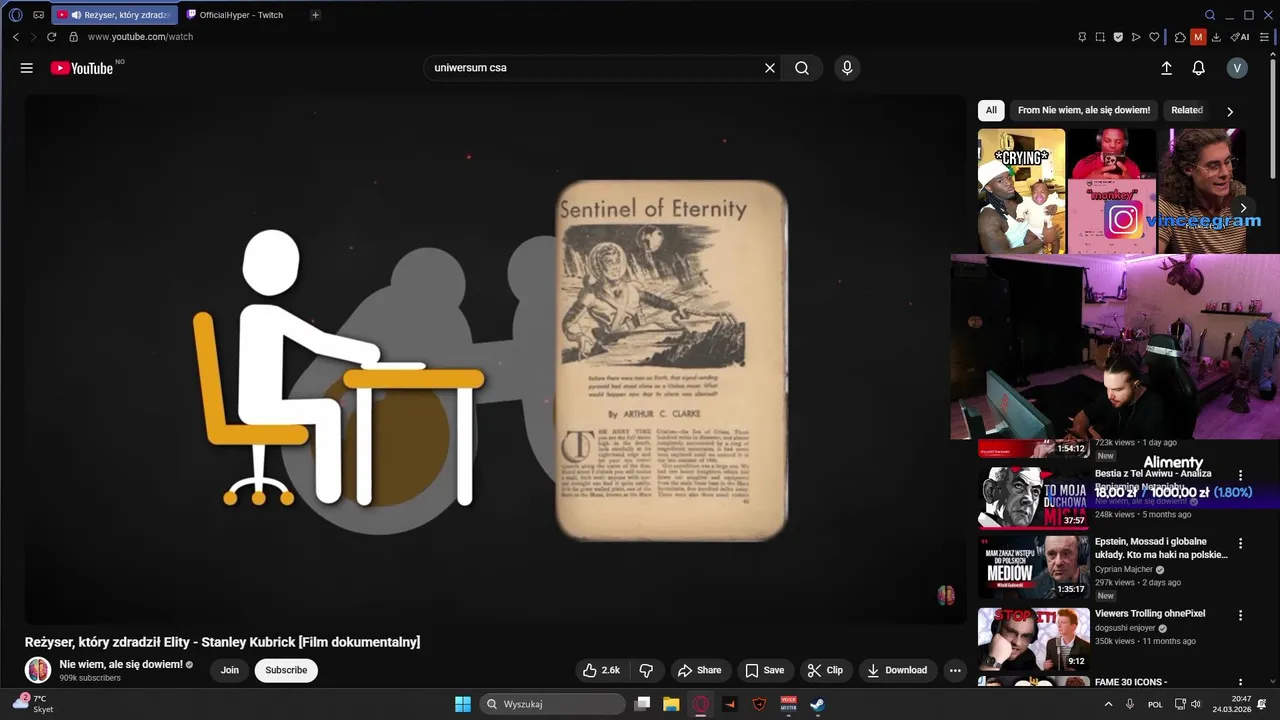Open the browser AI assistant button
The height and width of the screenshot is (720, 1280).
point(1240,37)
